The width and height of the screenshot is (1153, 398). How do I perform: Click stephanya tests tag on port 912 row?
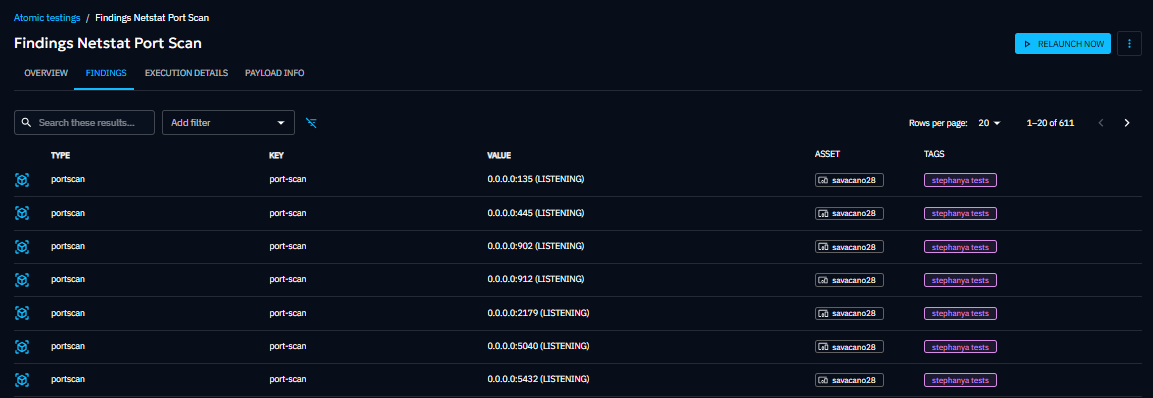tap(960, 280)
